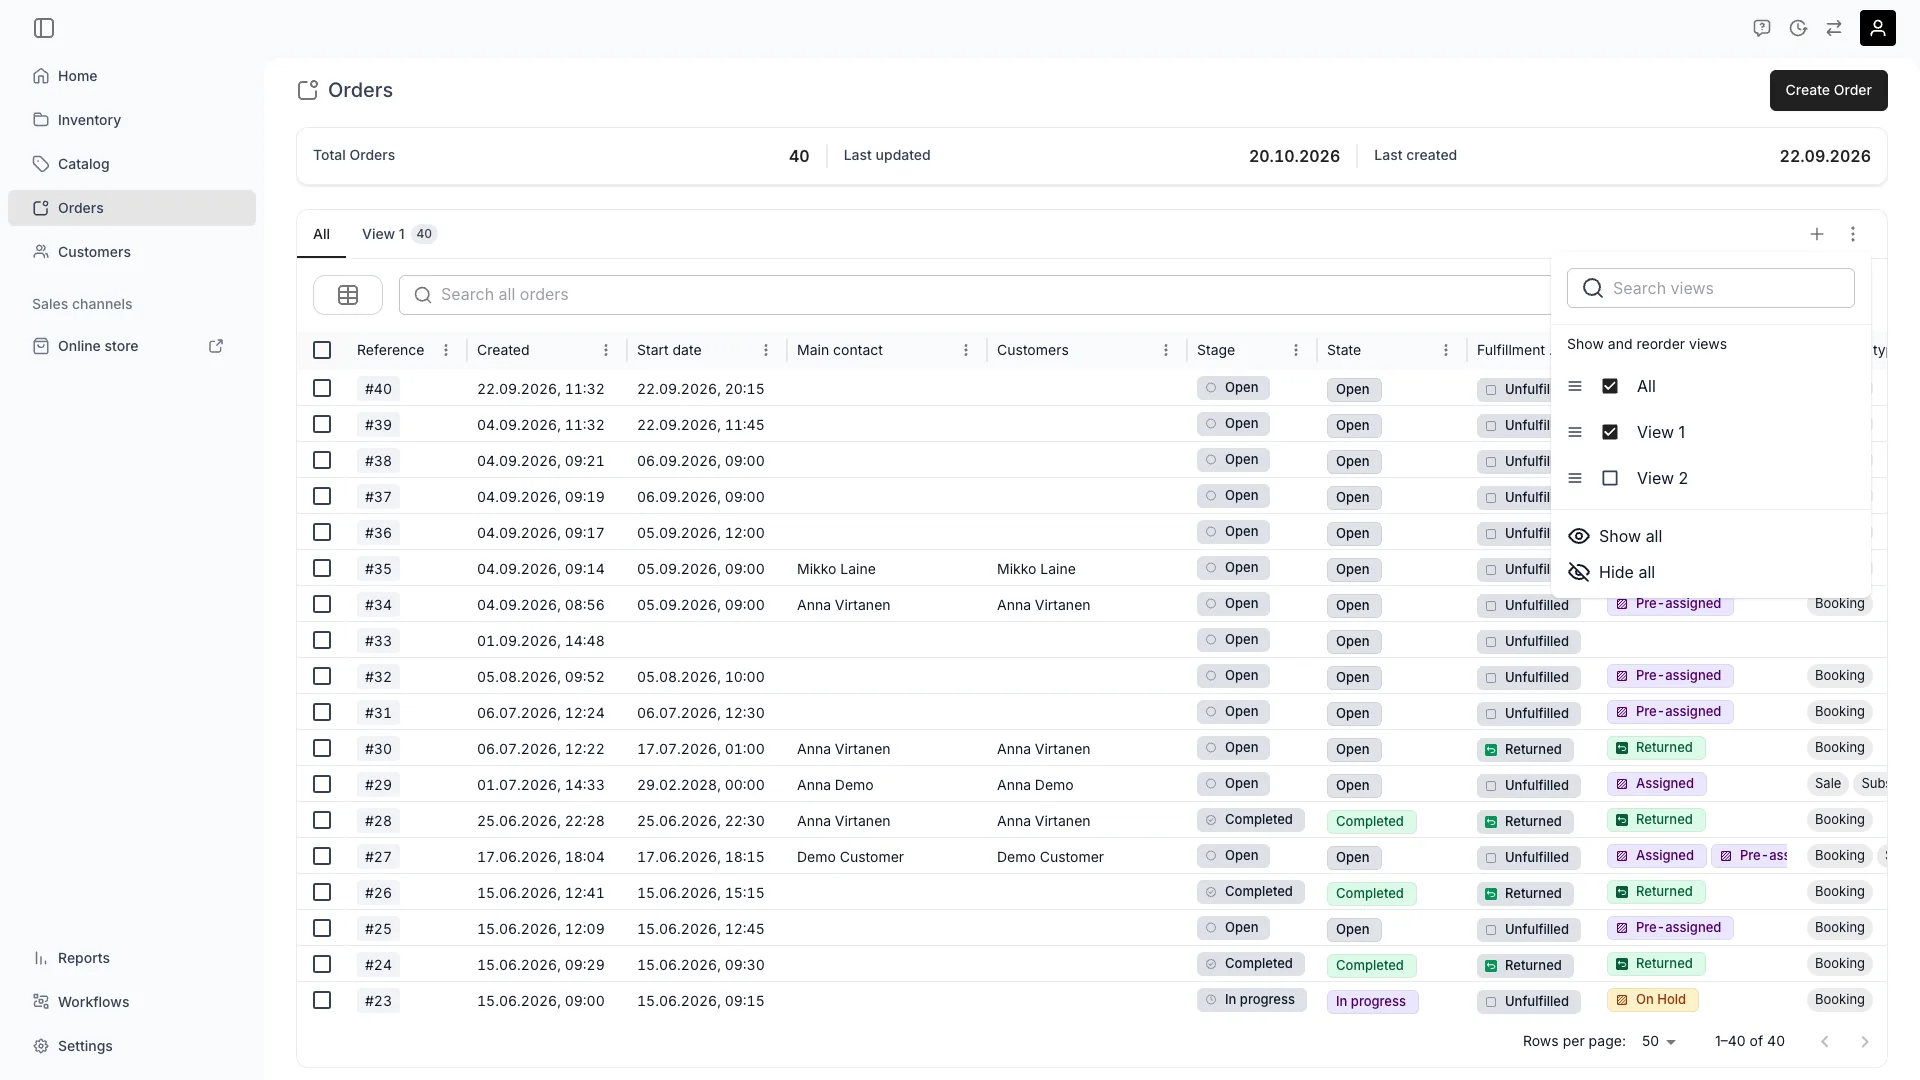Enable the View 2 checkbox
Viewport: 1920px width, 1080px height.
1610,478
